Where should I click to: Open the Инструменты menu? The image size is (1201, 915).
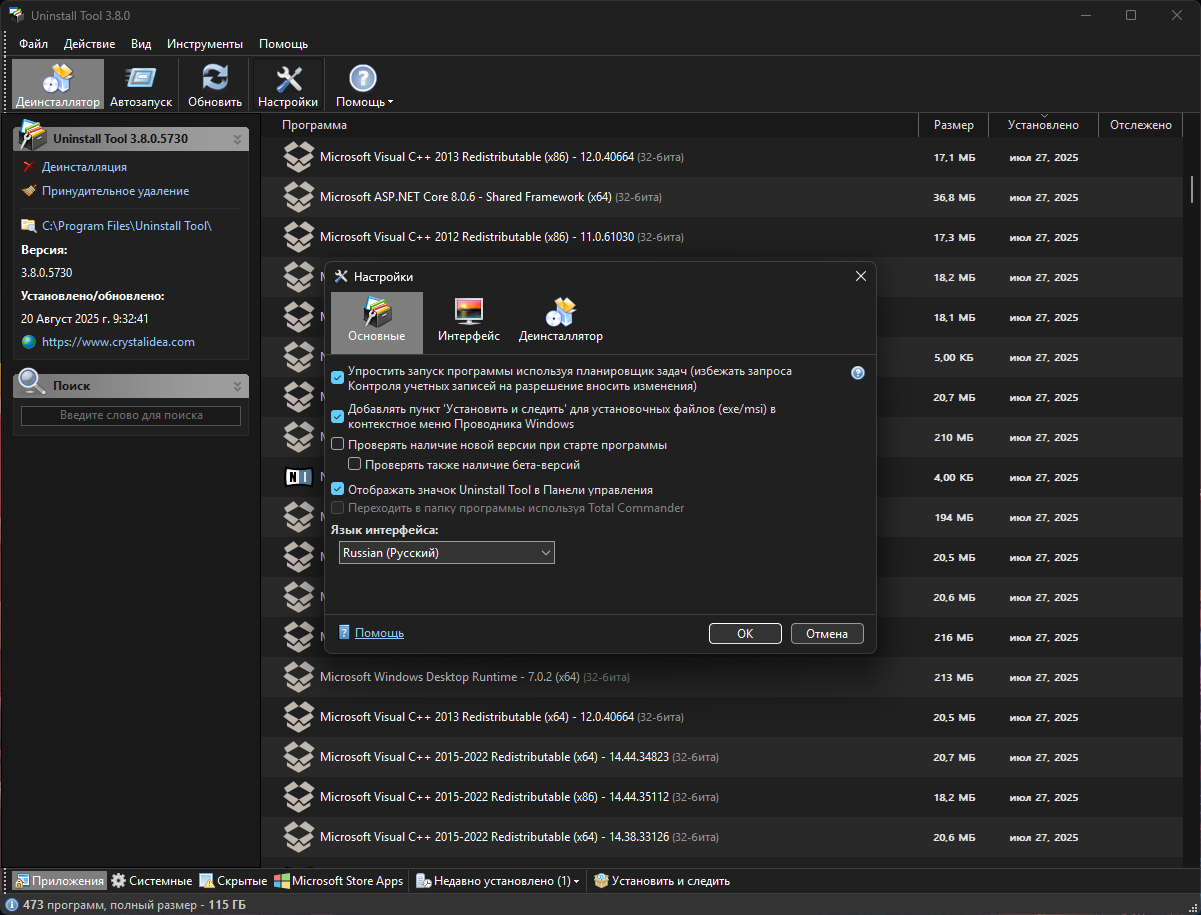coord(205,44)
